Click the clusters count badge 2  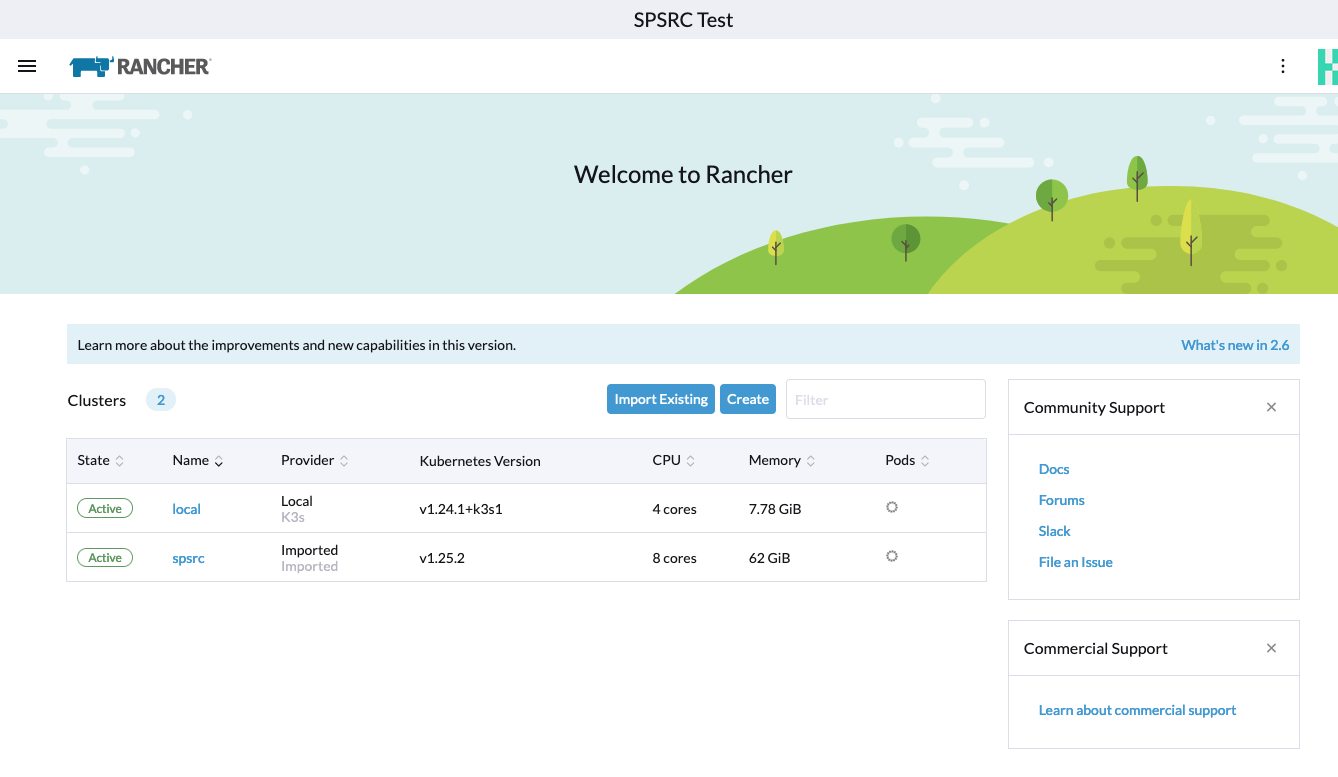(161, 400)
